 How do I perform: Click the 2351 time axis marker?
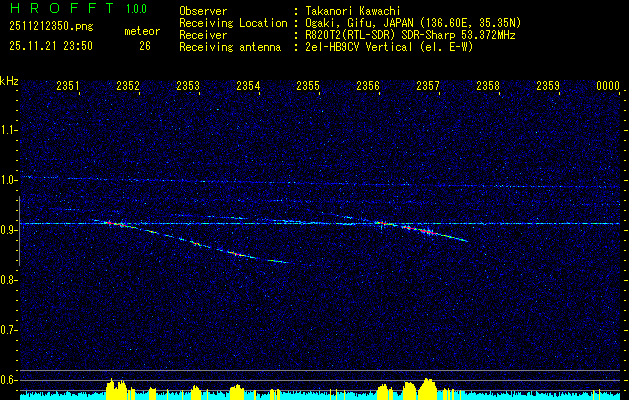click(68, 86)
